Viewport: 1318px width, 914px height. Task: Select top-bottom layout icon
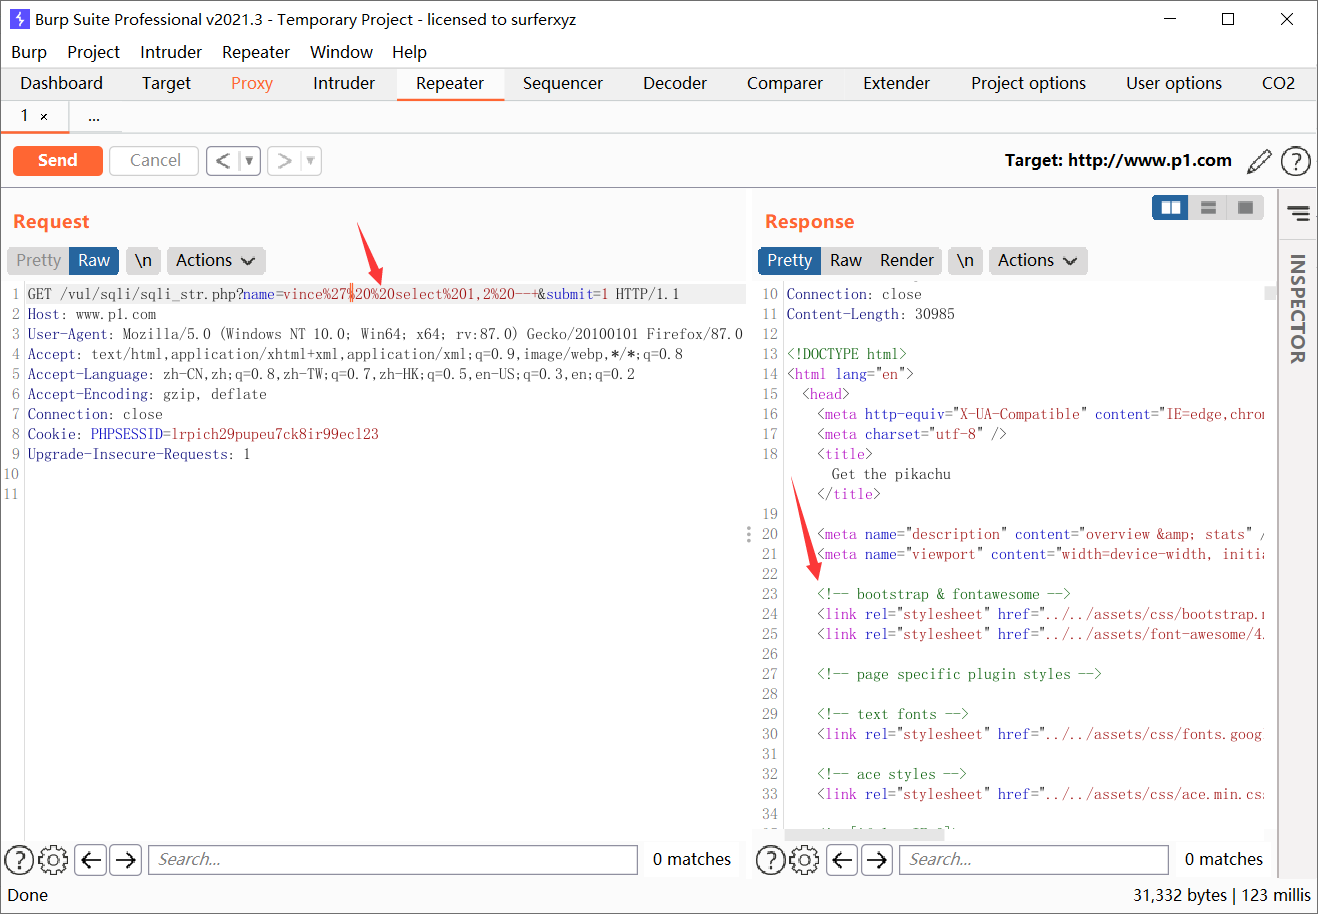(x=1208, y=207)
